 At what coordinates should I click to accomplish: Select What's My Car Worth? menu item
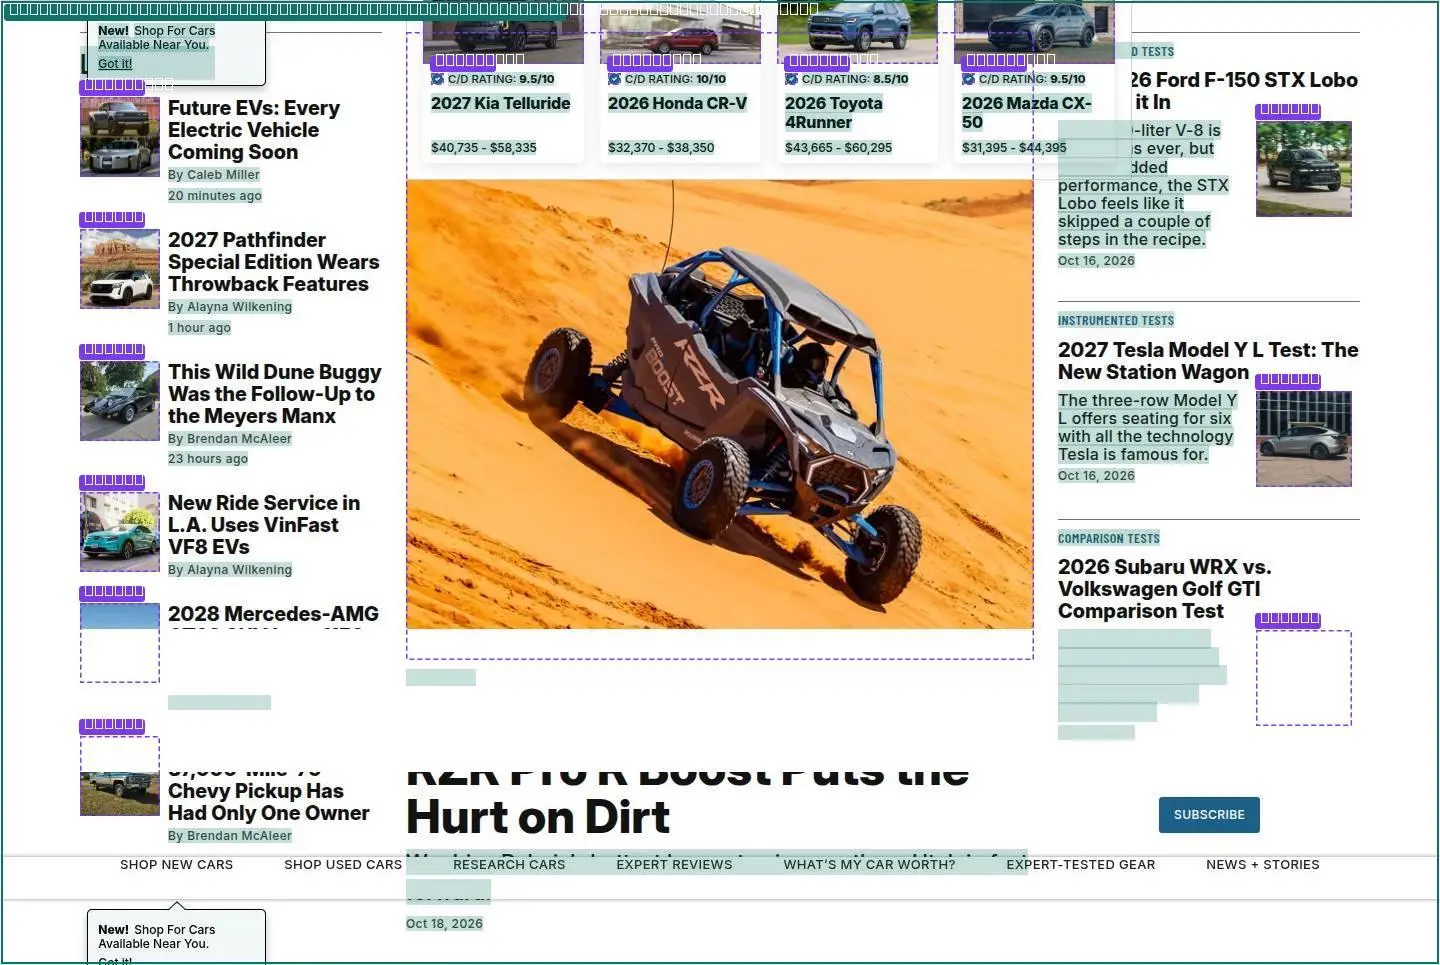coord(869,865)
